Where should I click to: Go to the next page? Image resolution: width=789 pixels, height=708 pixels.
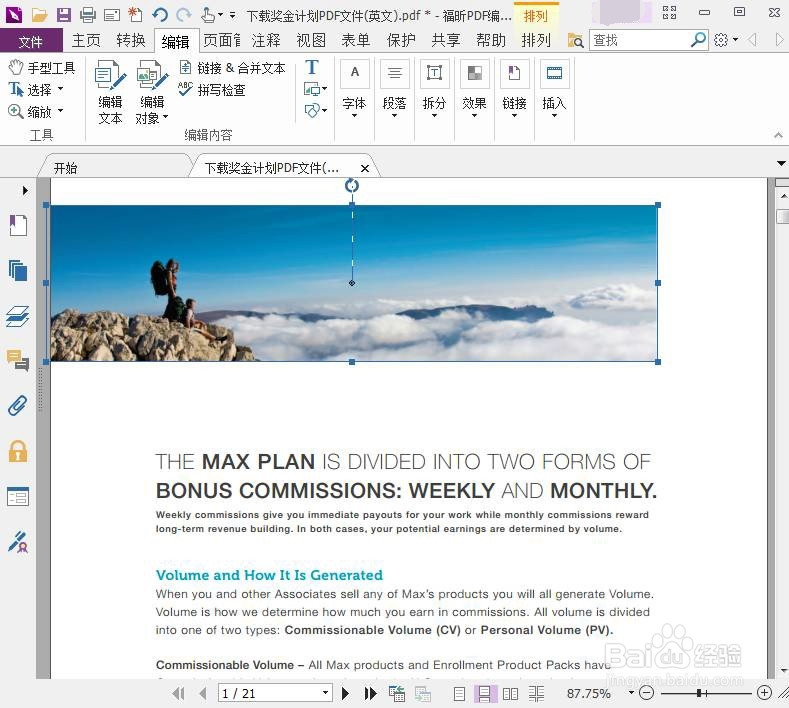(345, 693)
